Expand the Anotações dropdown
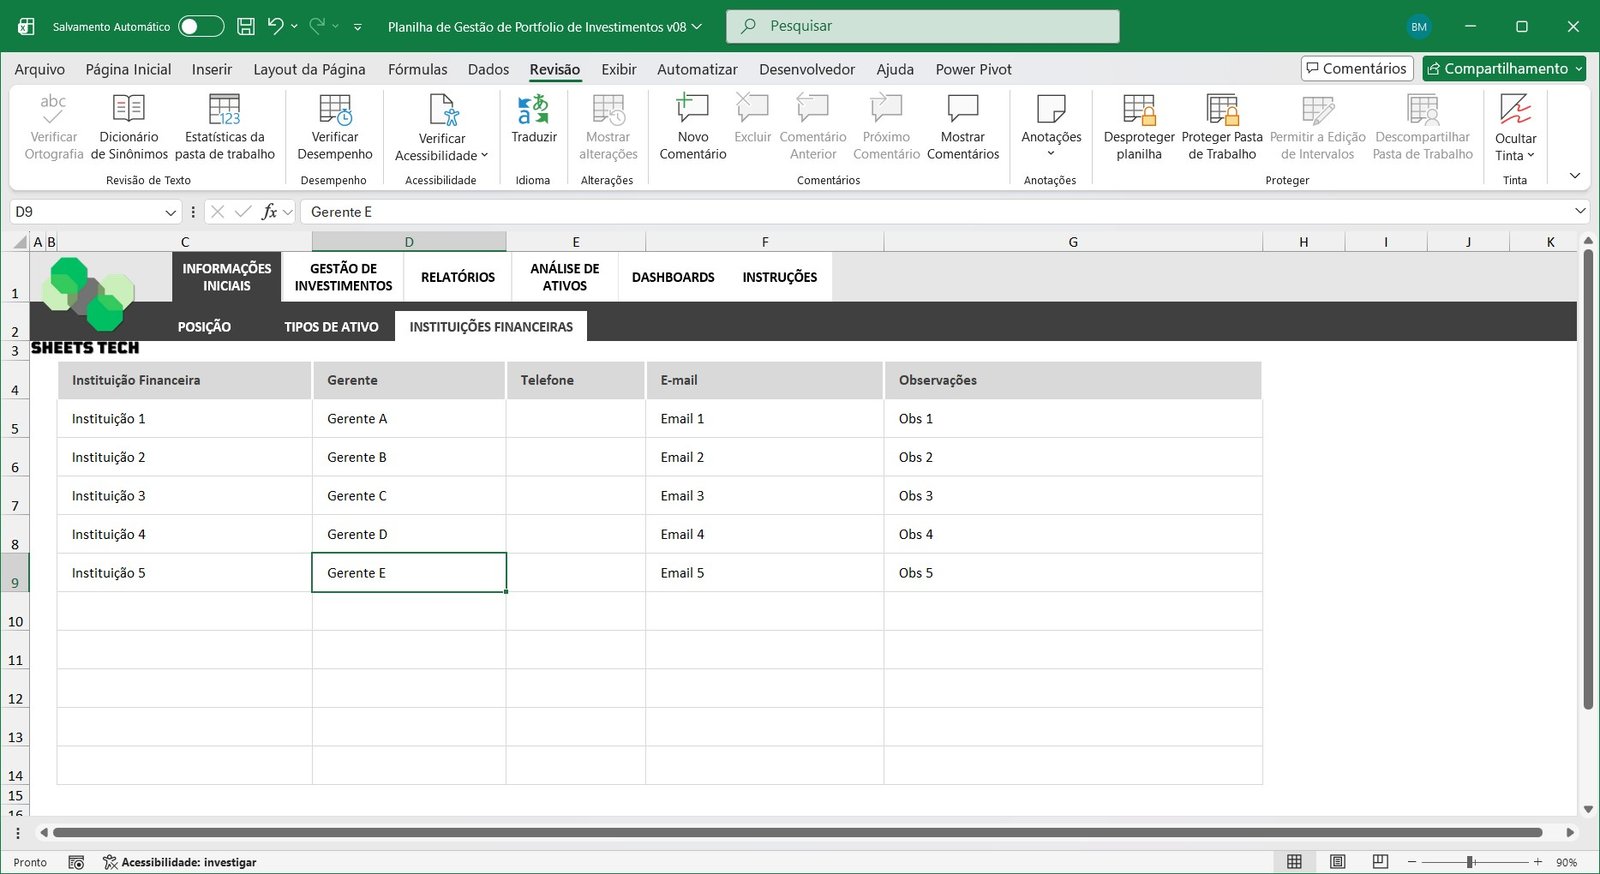The width and height of the screenshot is (1600, 874). 1050,153
